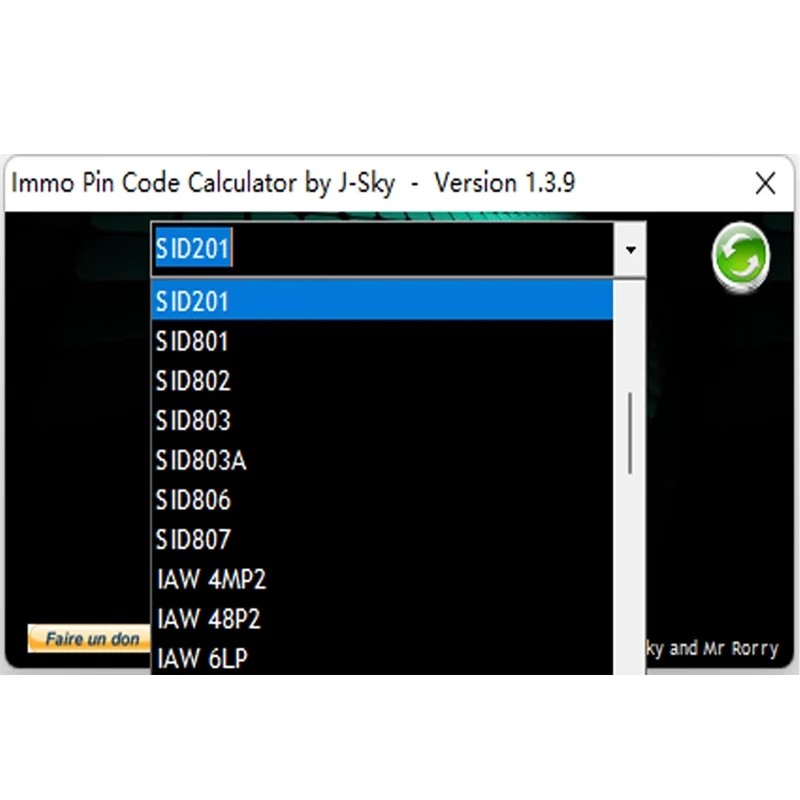The width and height of the screenshot is (800, 800).
Task: Open the ECU type dropdown arrow
Action: pyautogui.click(x=631, y=249)
